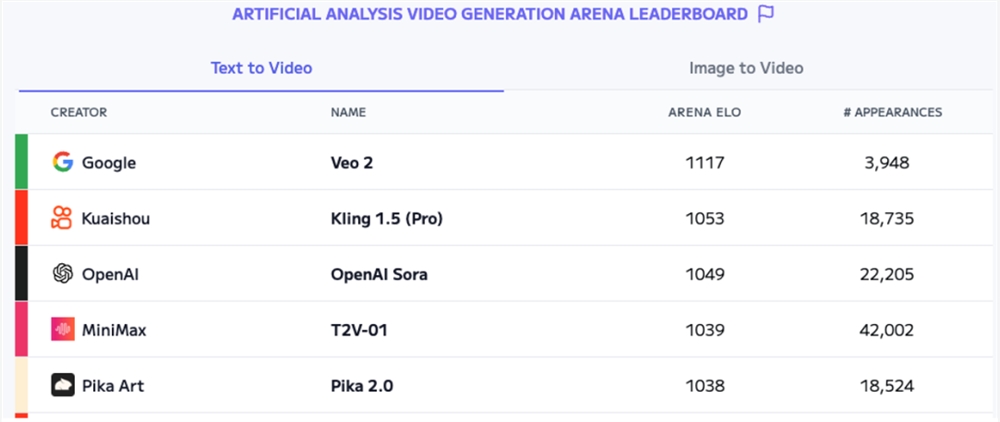Click the leaderboard title heading text
1000x422 pixels.
pos(489,14)
